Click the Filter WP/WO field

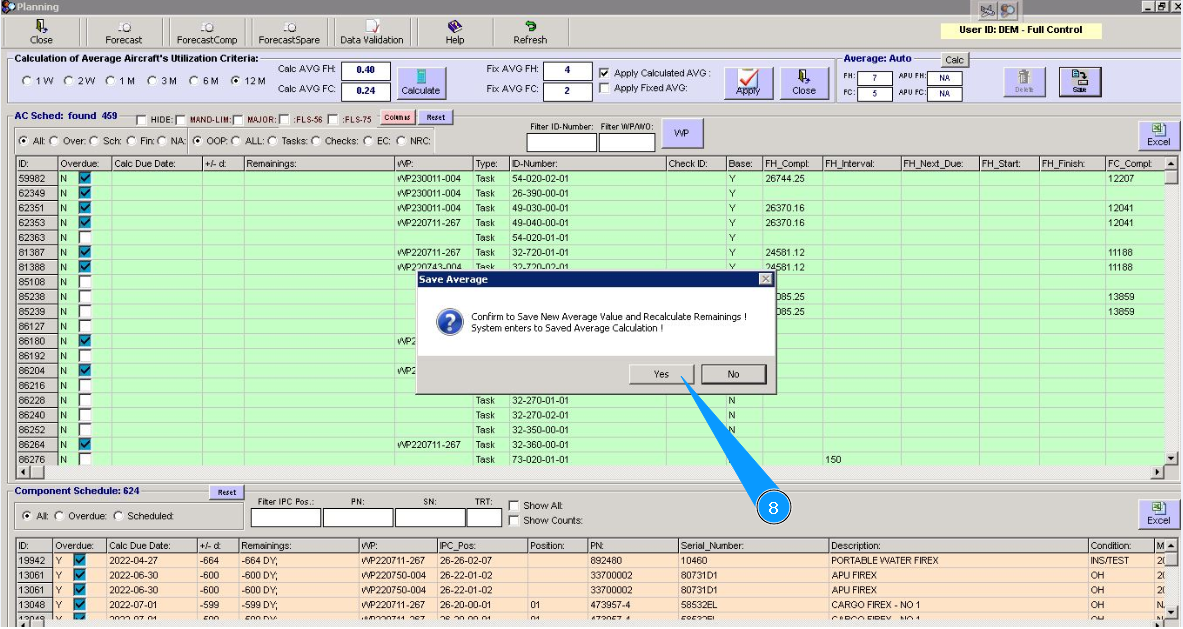point(627,142)
